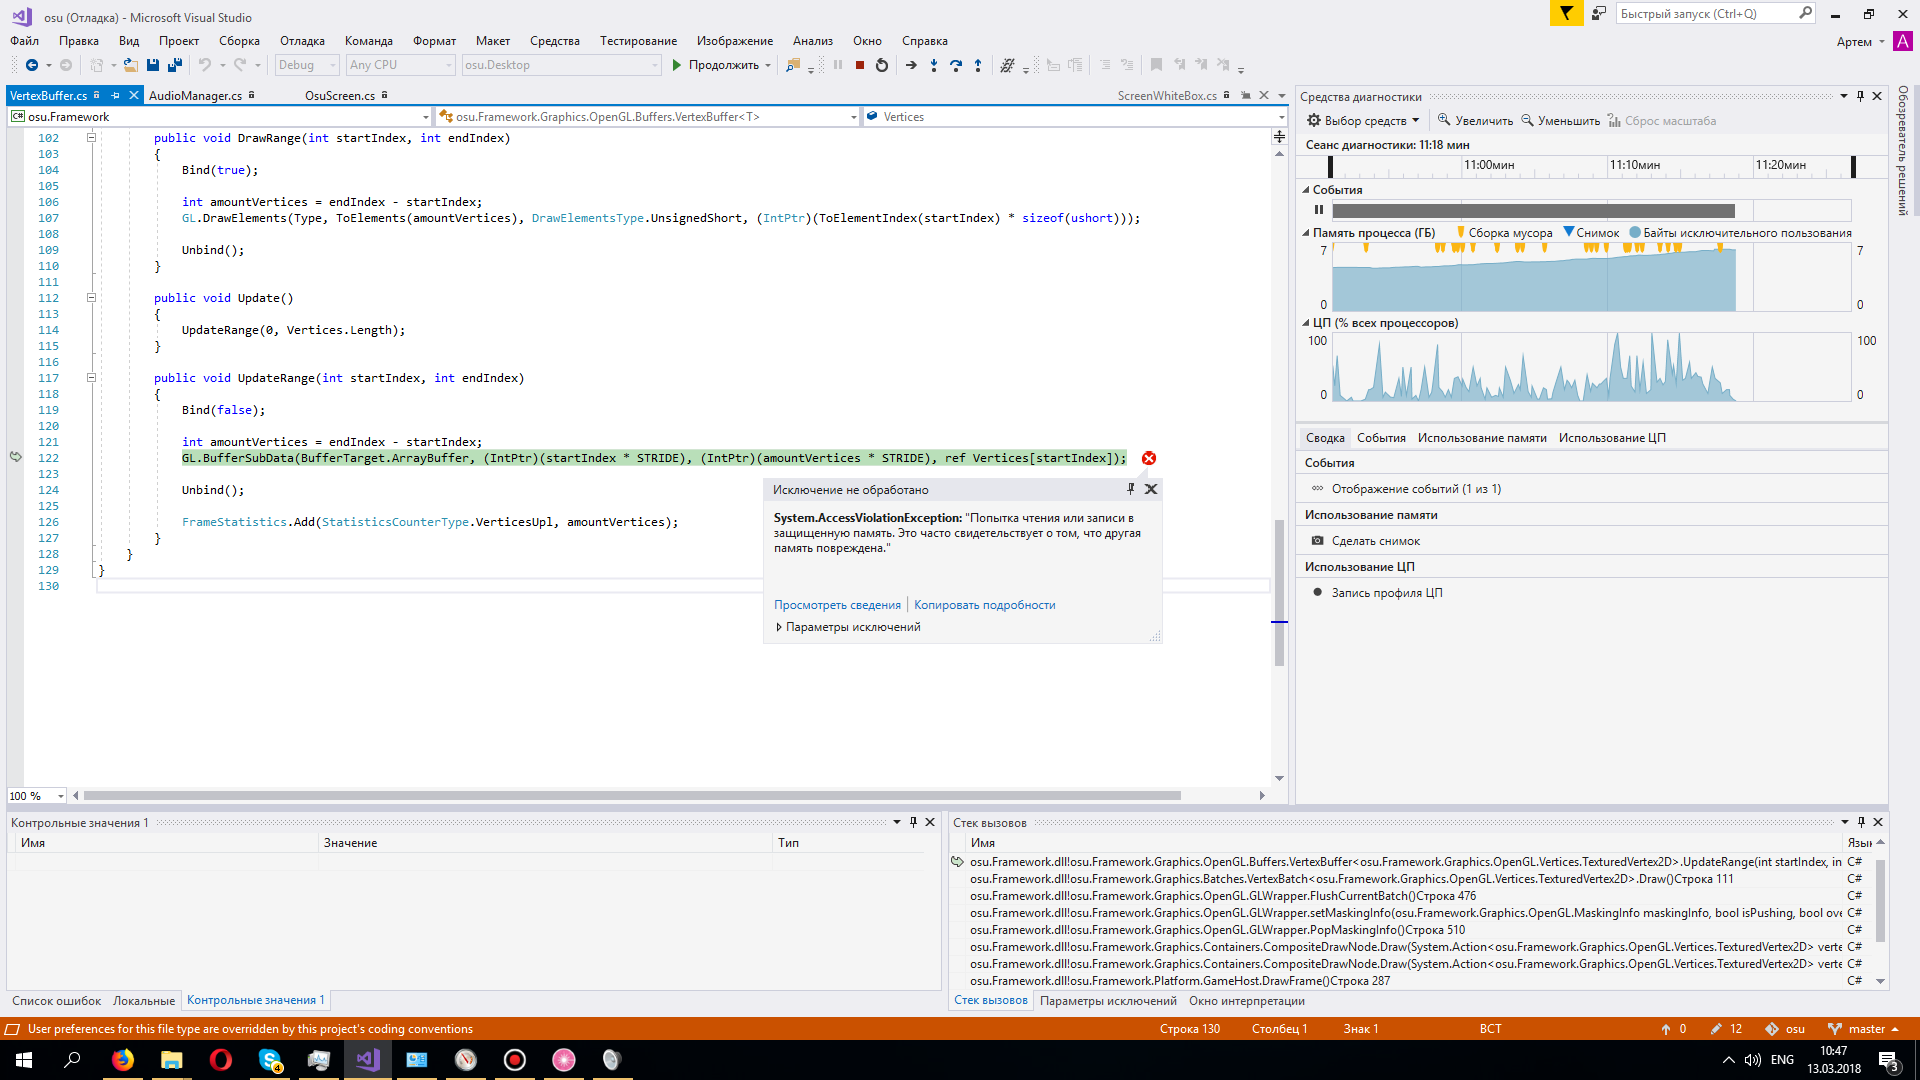Image resolution: width=1920 pixels, height=1080 pixels.
Task: Click the Step Over icon
Action: tap(956, 65)
